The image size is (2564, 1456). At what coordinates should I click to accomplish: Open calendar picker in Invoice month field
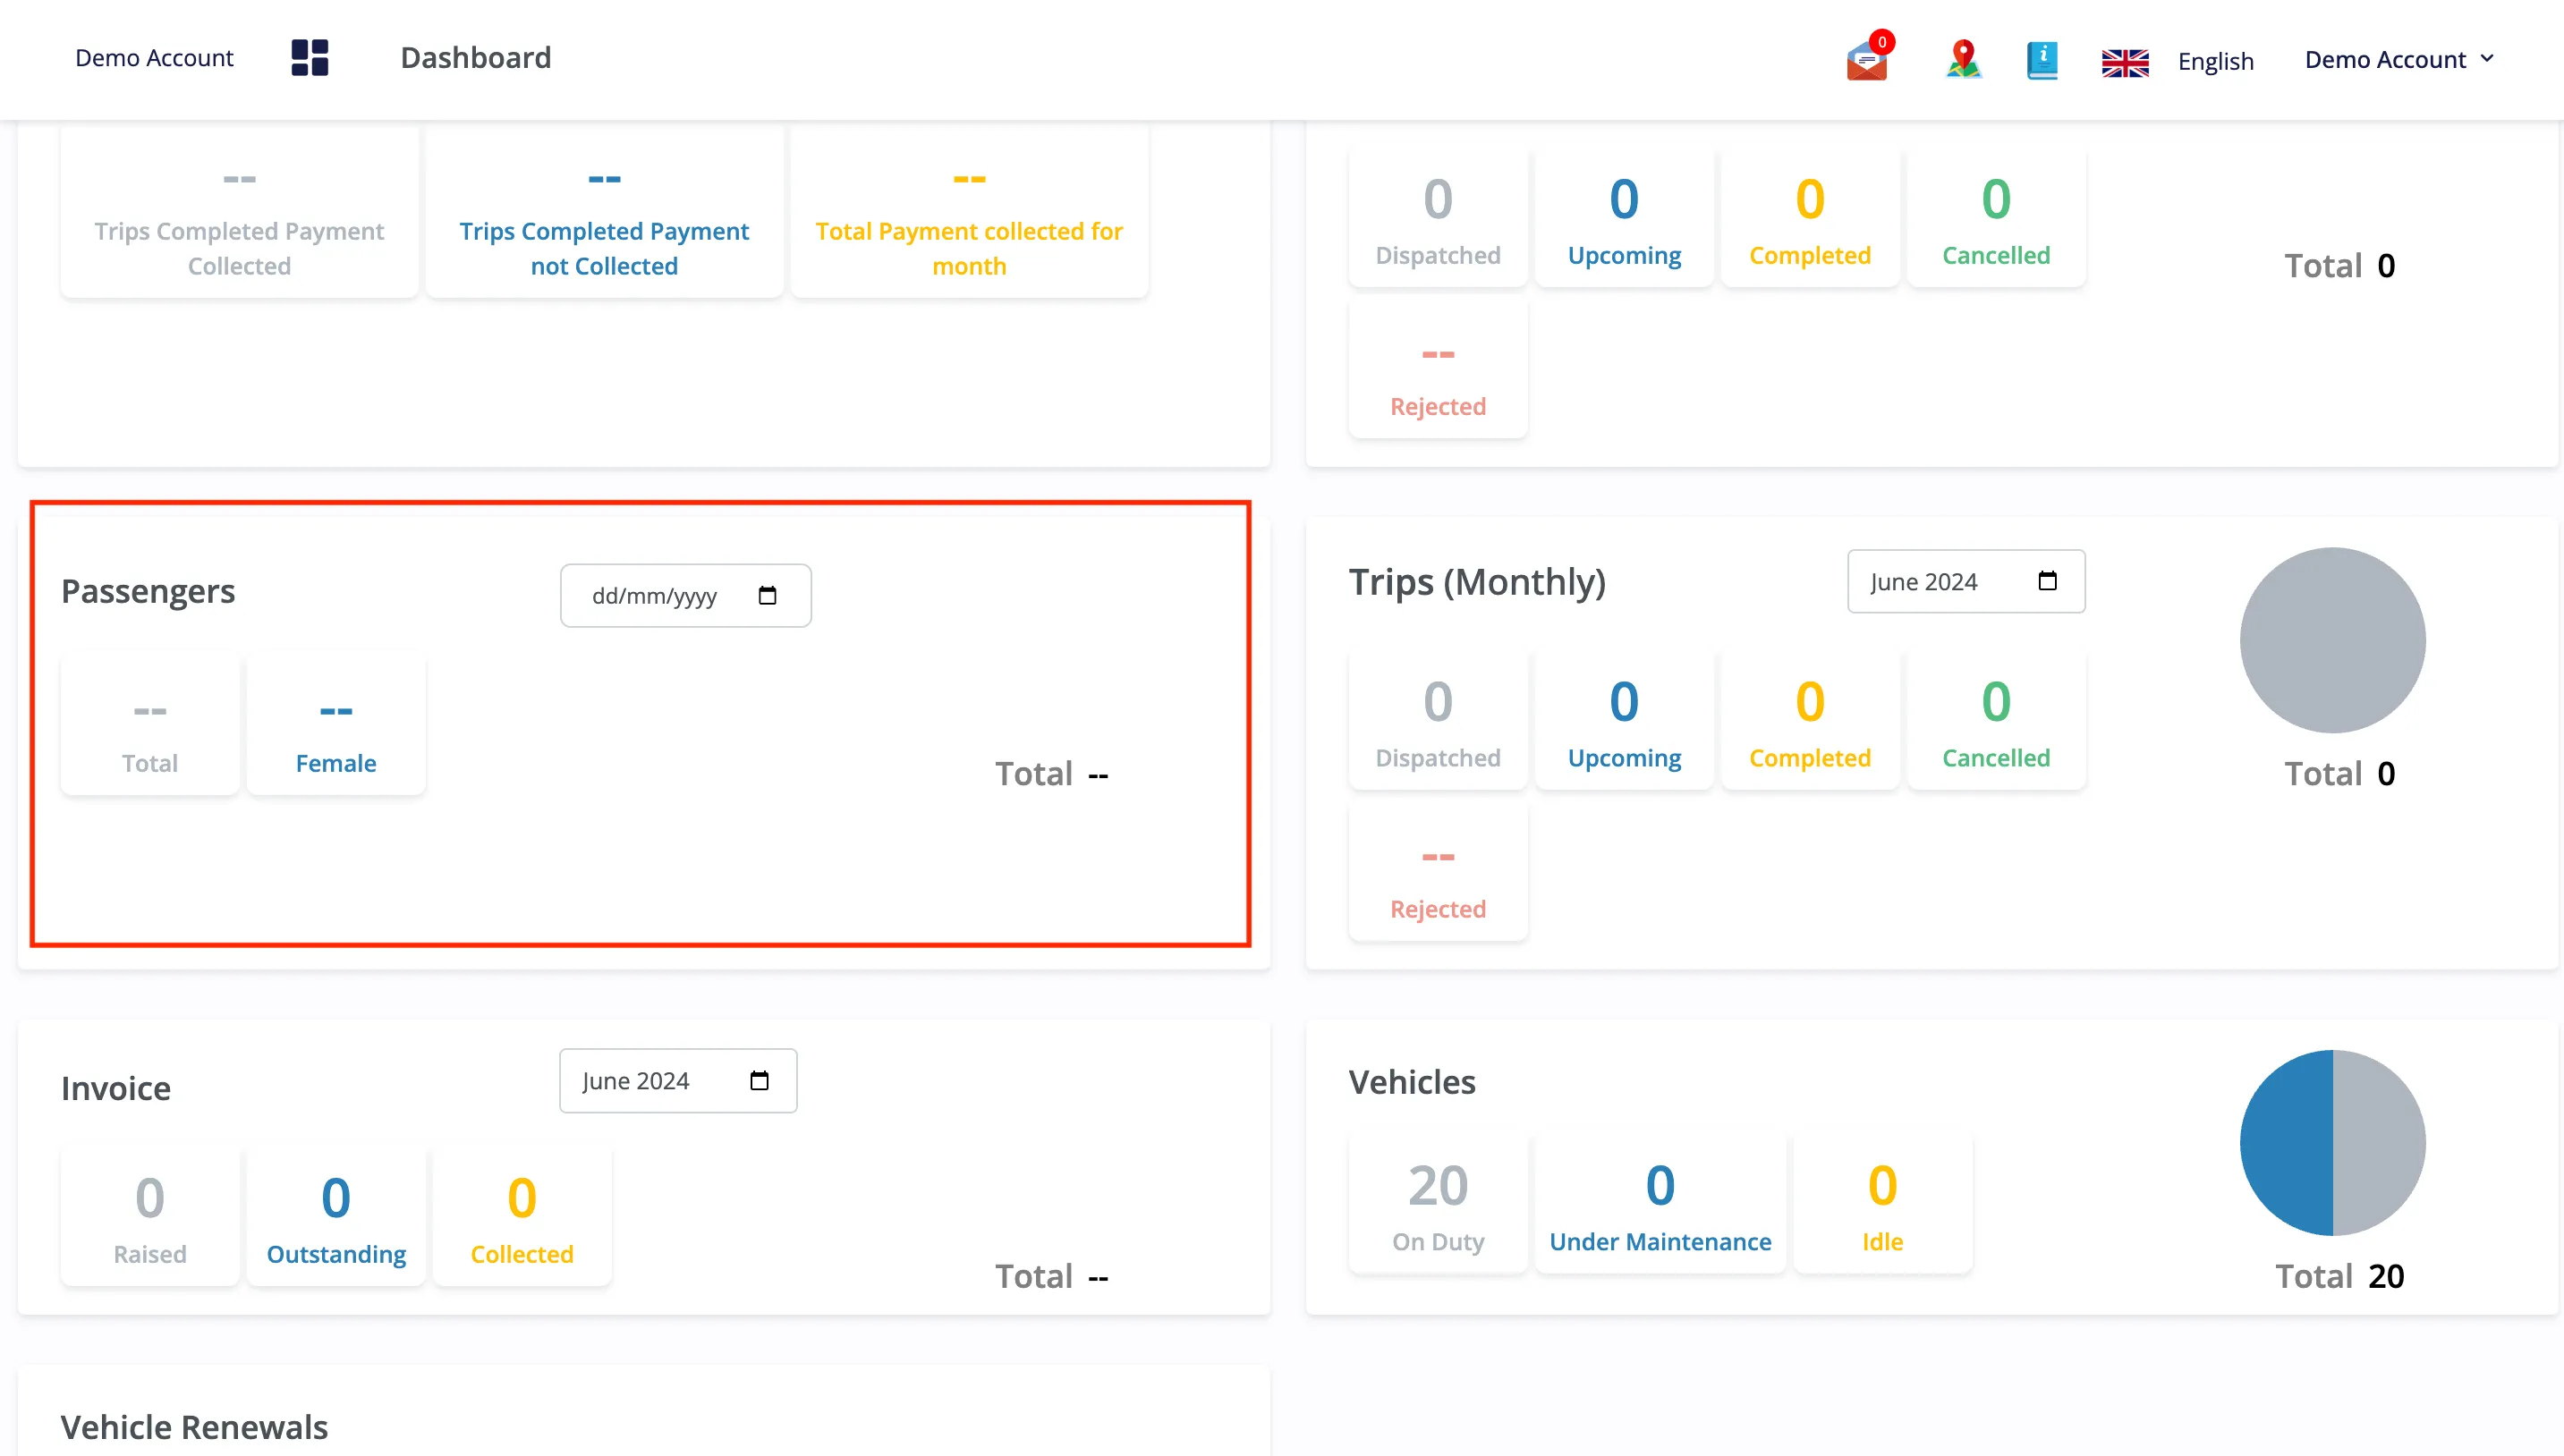[x=759, y=1081]
